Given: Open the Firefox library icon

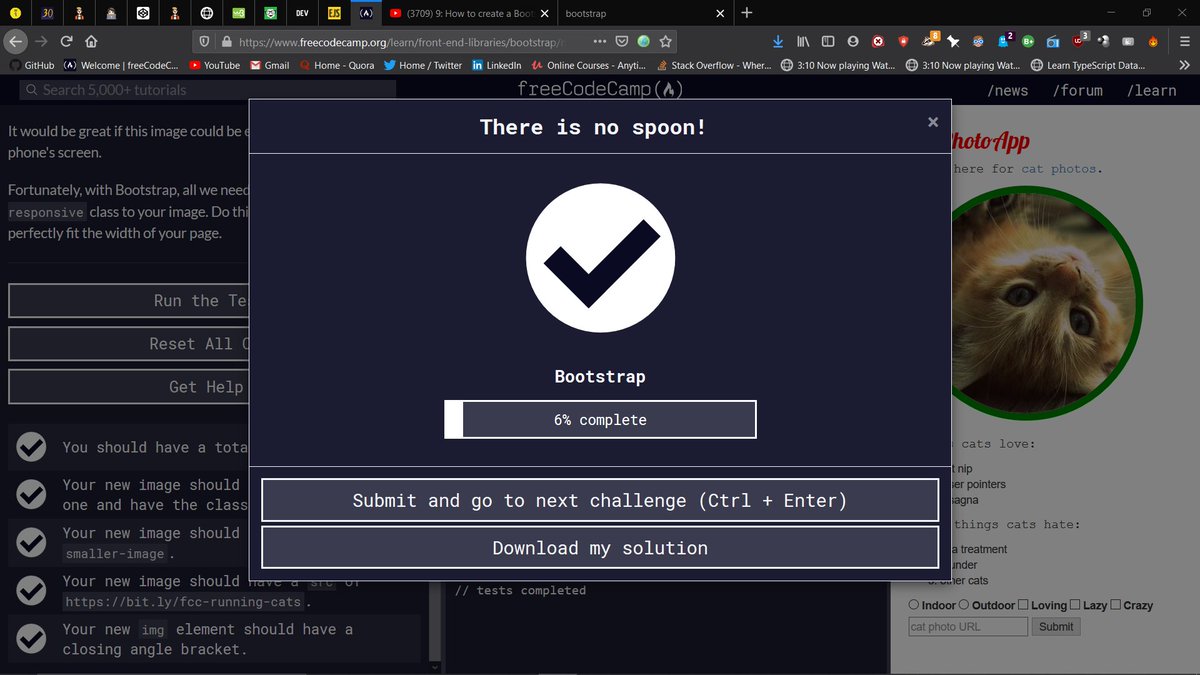Looking at the screenshot, I should click(803, 42).
